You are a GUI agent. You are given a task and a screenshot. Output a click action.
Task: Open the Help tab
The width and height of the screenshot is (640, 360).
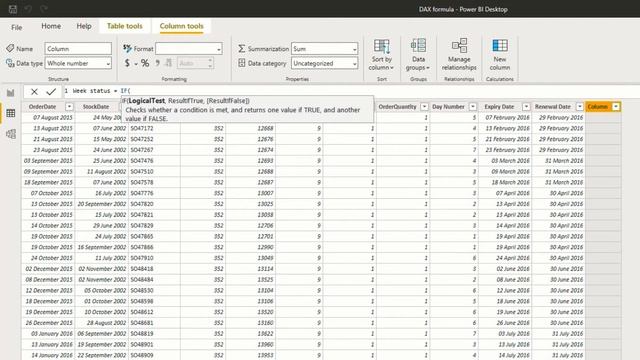(x=84, y=26)
